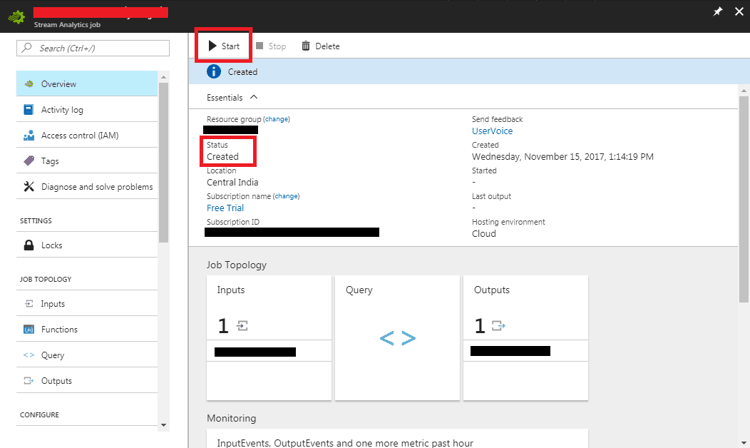Focus the Search (Ctrl+/) field
This screenshot has width=750, height=448.
[x=93, y=48]
